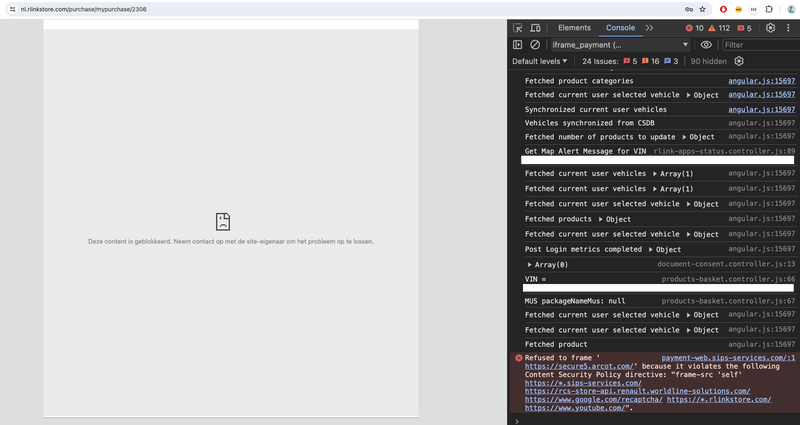Open angular.js:15697 link beside 'Synchronized current user vehicles'
This screenshot has height=425, width=800.
762,109
